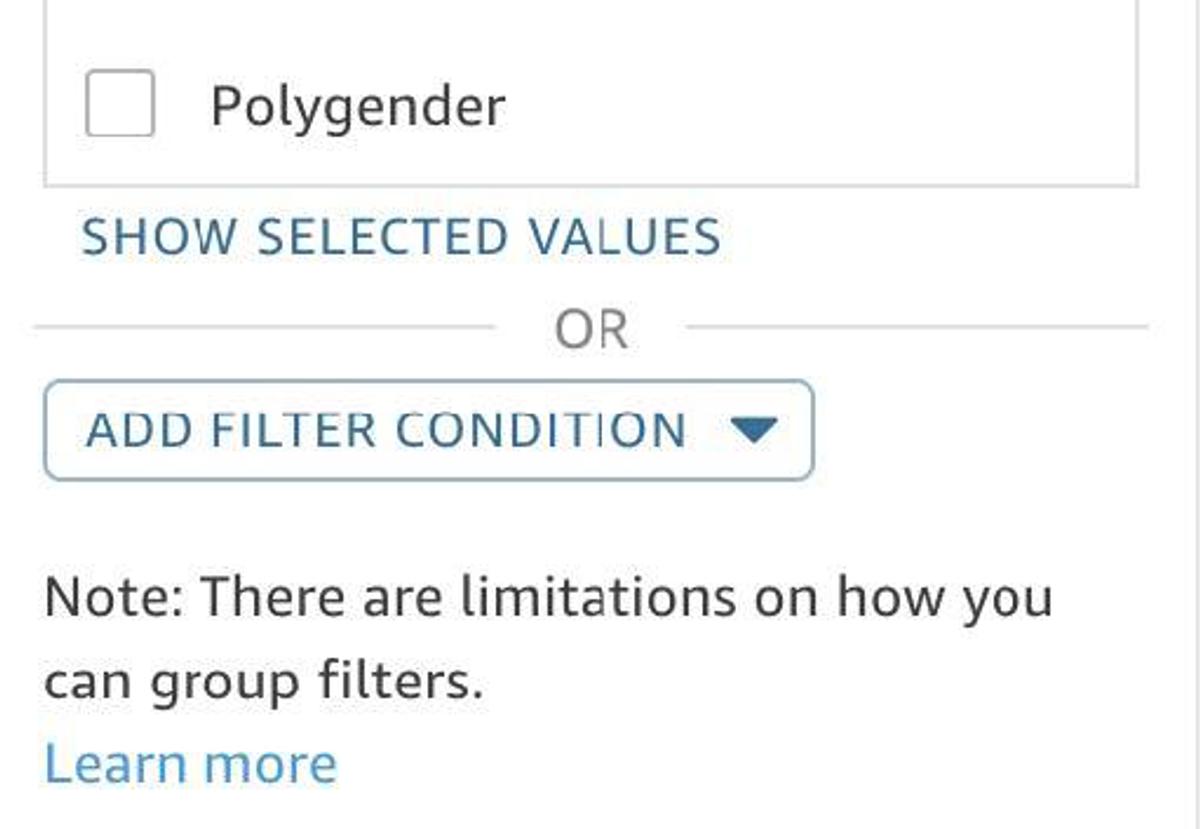Open the ADD FILTER CONDITION dropdown
1200x829 pixels.
coord(428,430)
